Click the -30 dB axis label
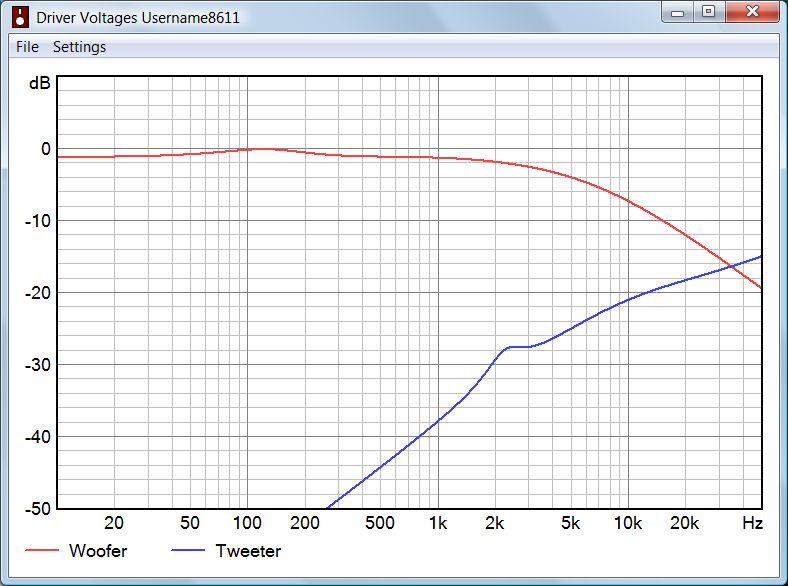This screenshot has height=586, width=788. coord(38,365)
